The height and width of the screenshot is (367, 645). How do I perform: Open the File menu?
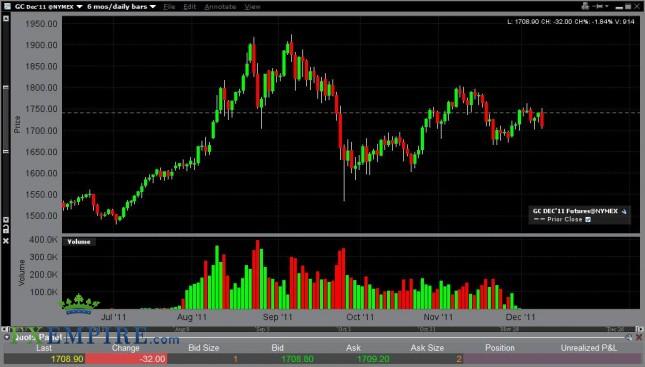tap(169, 7)
